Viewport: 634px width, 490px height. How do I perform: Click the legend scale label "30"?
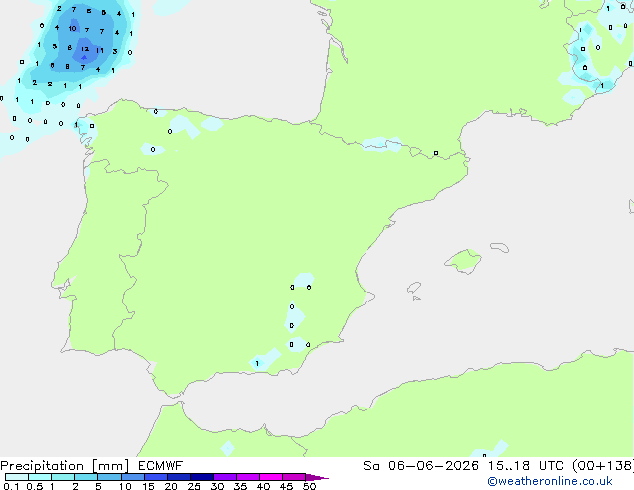[x=217, y=486]
